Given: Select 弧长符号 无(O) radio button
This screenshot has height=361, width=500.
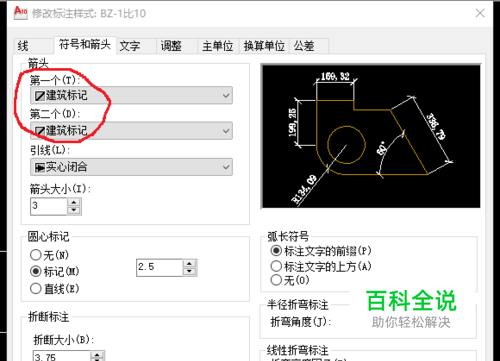Looking at the screenshot, I should 276,280.
